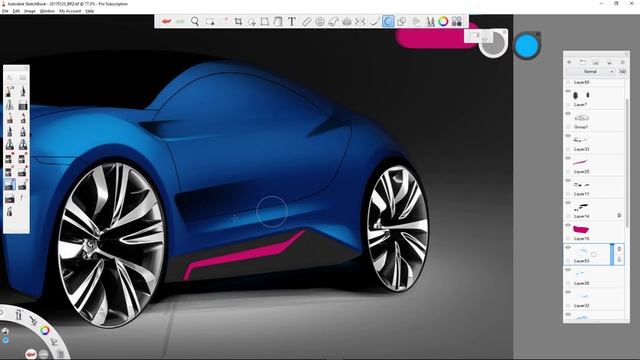
Task: Open the File menu
Action: click(5, 11)
